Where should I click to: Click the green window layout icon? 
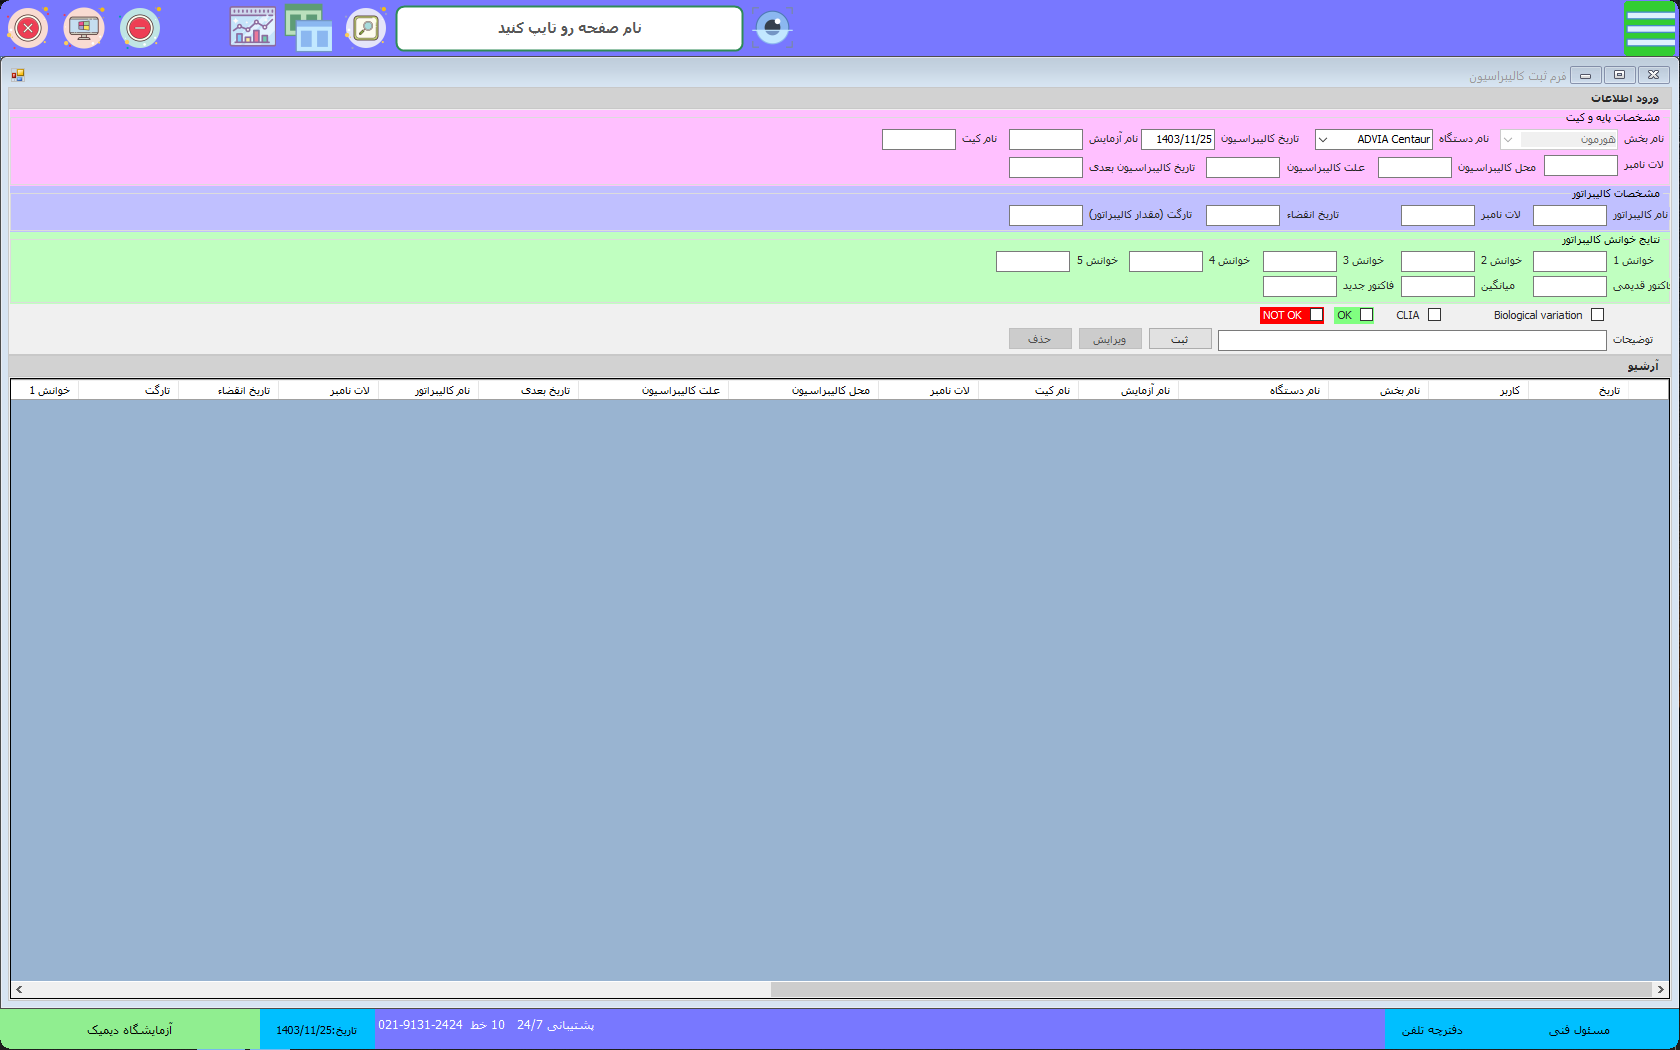click(x=309, y=28)
